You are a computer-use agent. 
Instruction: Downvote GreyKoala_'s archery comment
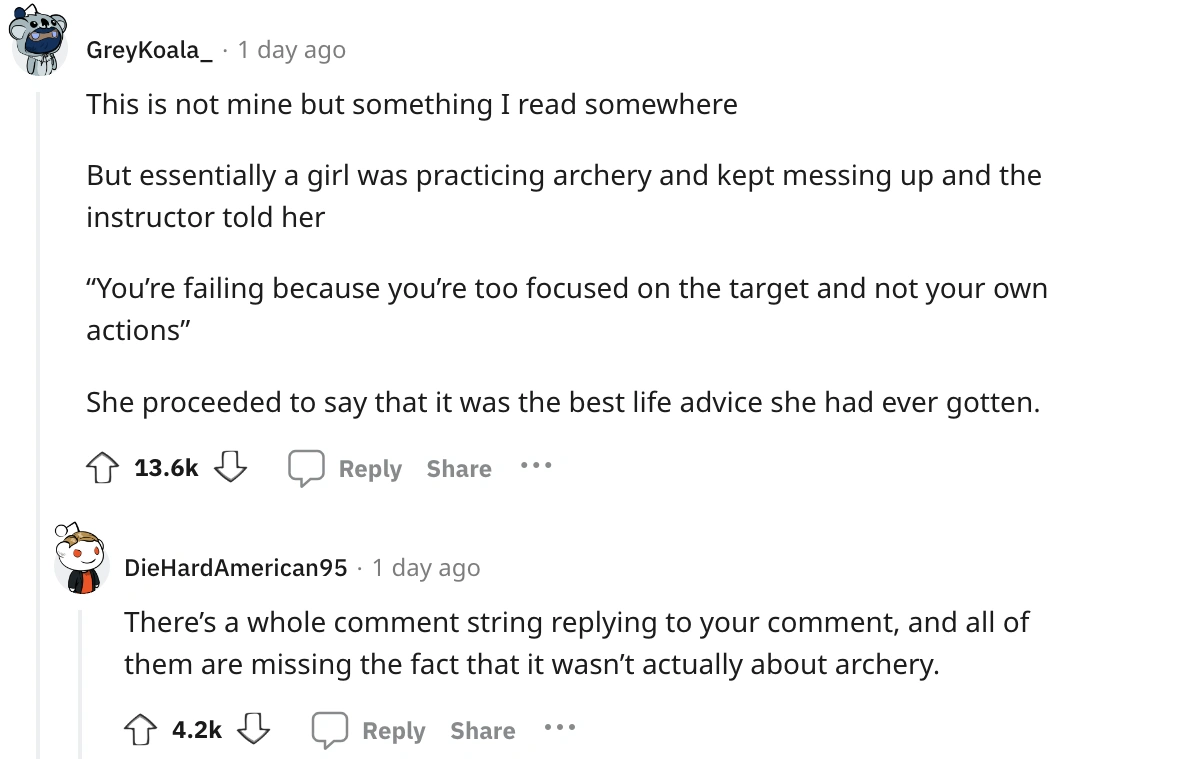click(231, 467)
